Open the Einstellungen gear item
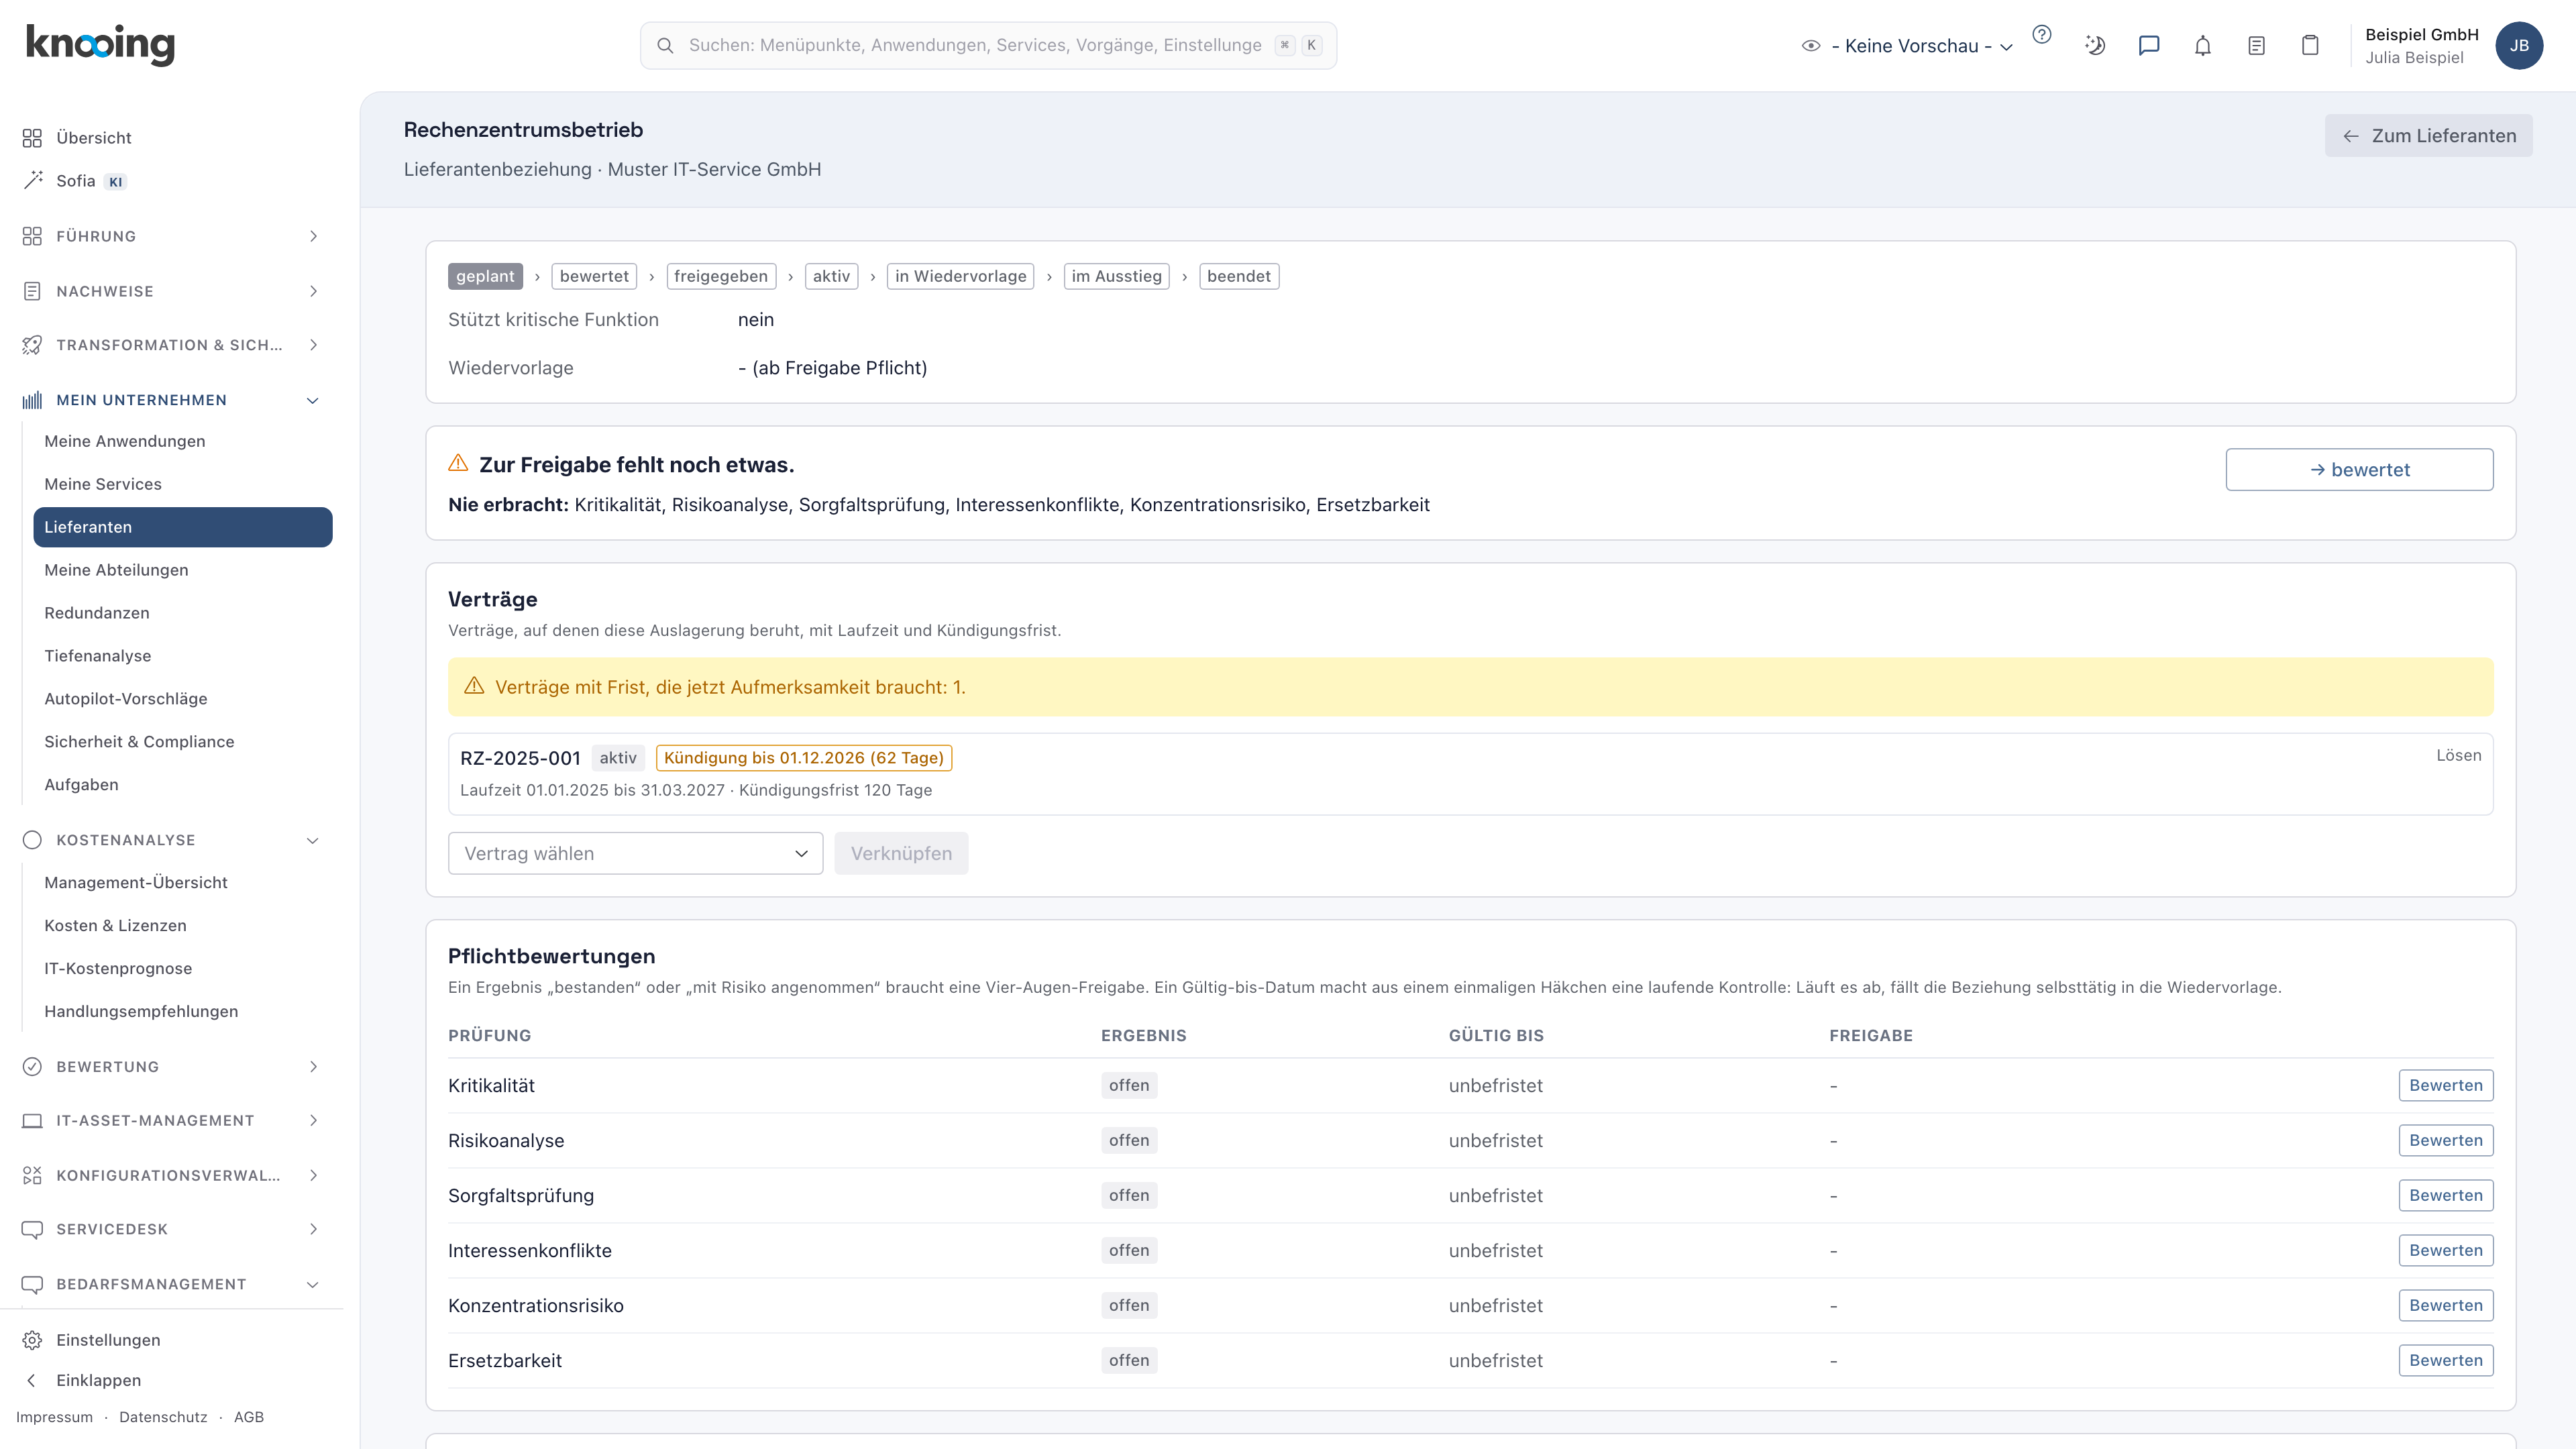The width and height of the screenshot is (2576, 1449). point(108,1340)
